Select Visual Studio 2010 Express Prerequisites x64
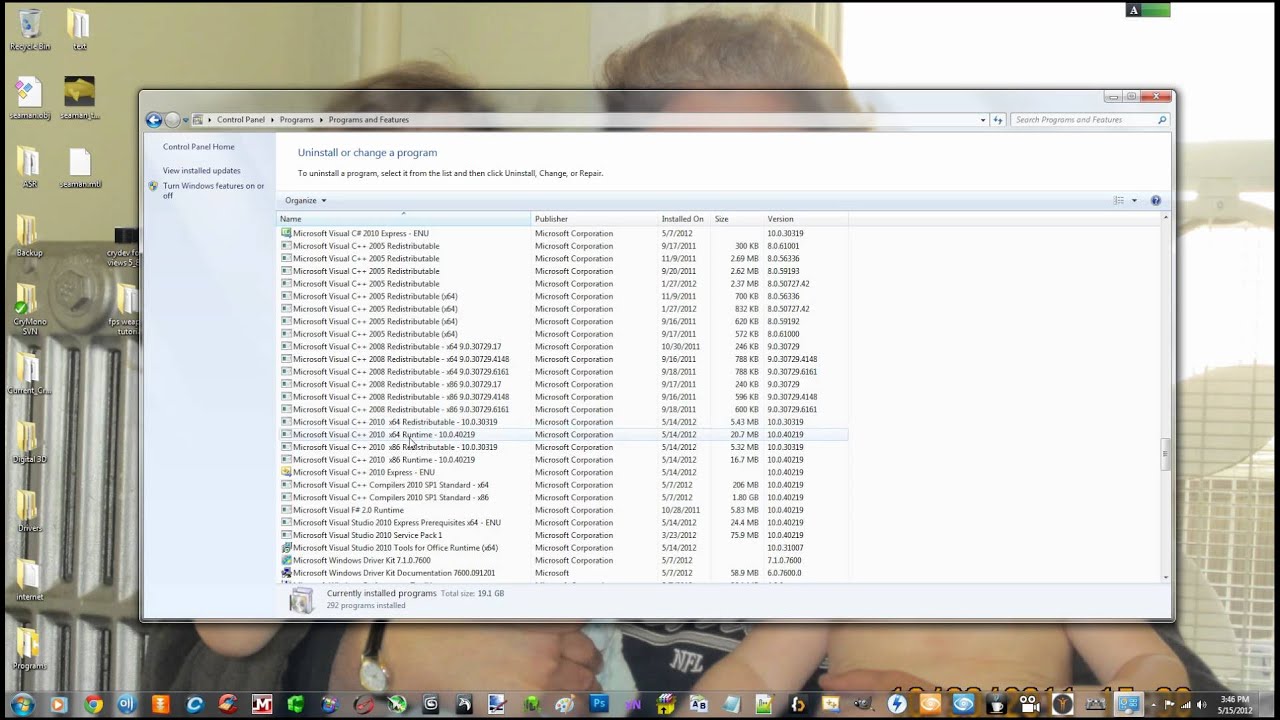 coord(563,523)
